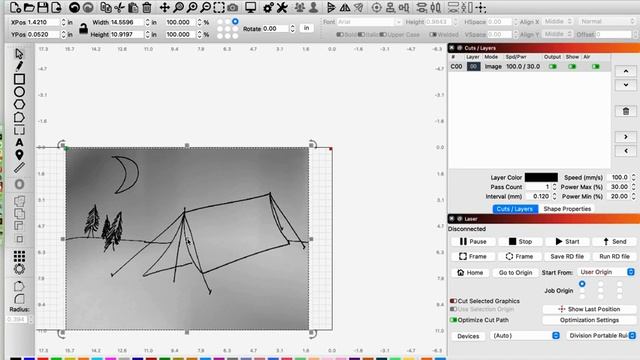640x360 pixels.
Task: Toggle Output for layer C00
Action: [553, 67]
